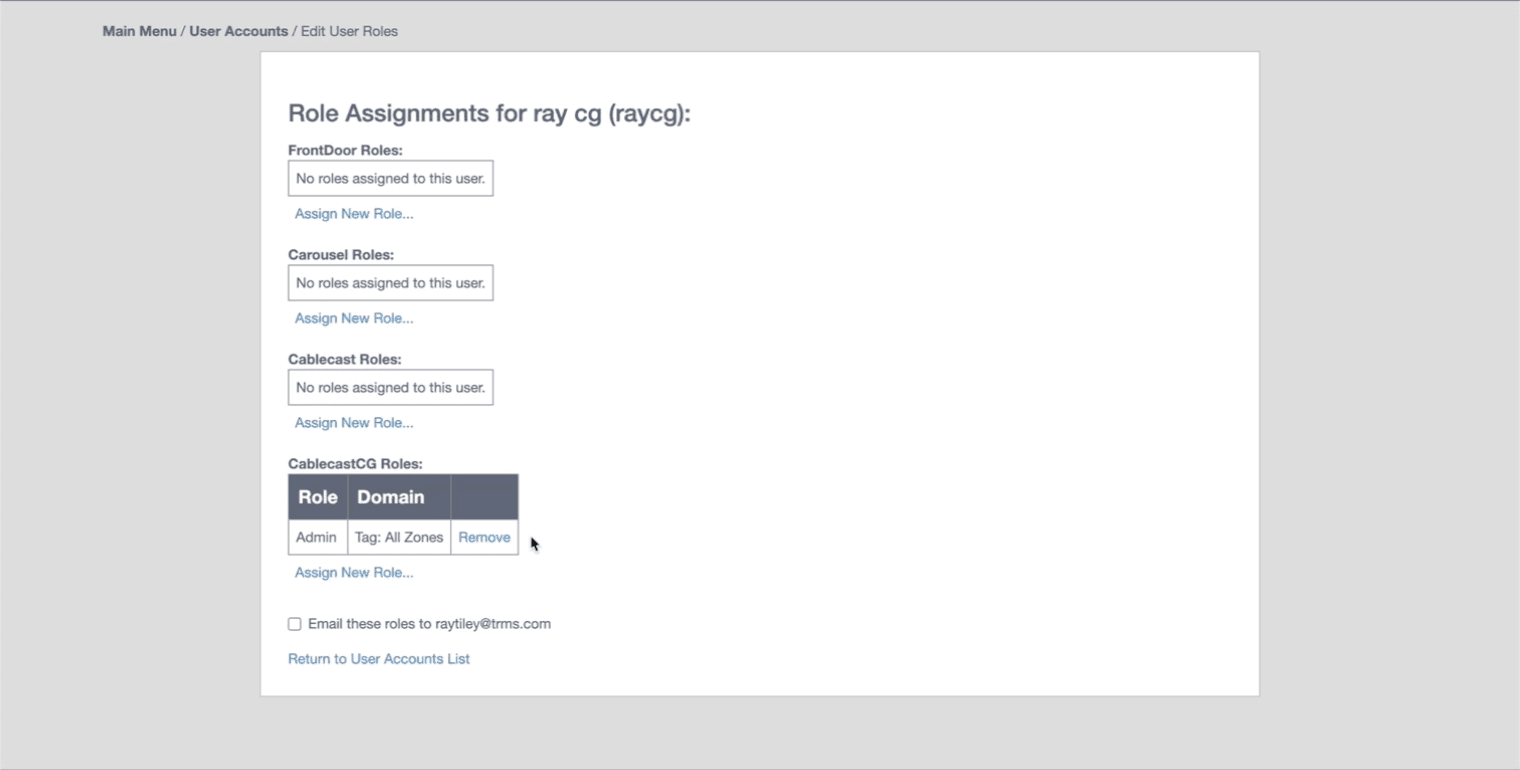Assign new role under Cablecast Roles
Screen dimensions: 1520x770
pyautogui.click(x=354, y=423)
